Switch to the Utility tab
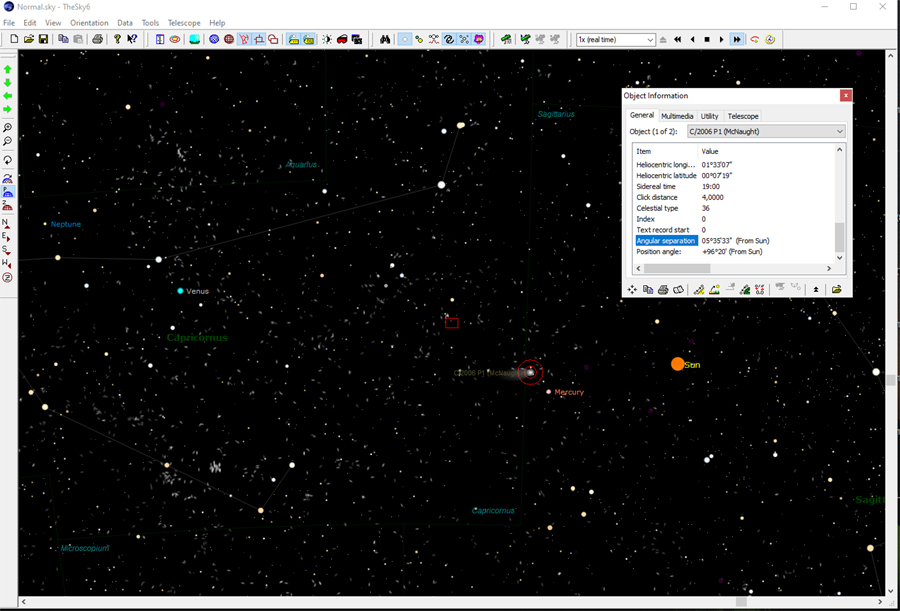Screen dimensions: 900x611 click(x=709, y=116)
